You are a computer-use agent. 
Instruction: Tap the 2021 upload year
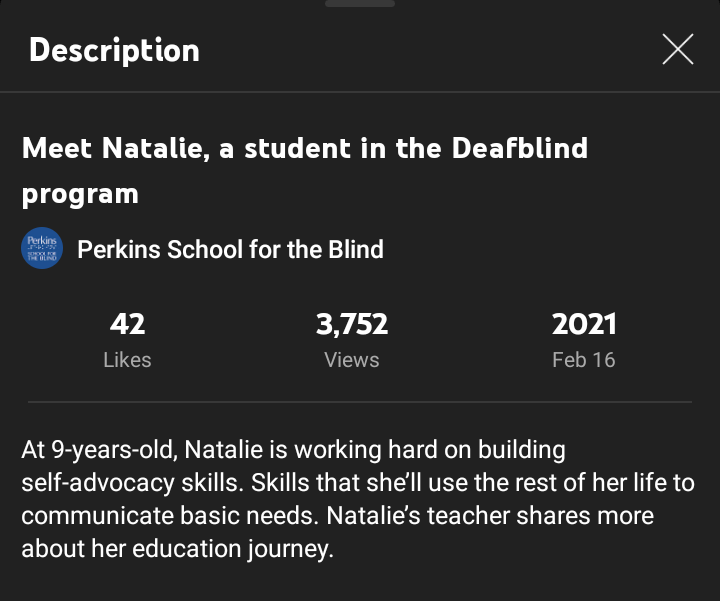click(584, 324)
